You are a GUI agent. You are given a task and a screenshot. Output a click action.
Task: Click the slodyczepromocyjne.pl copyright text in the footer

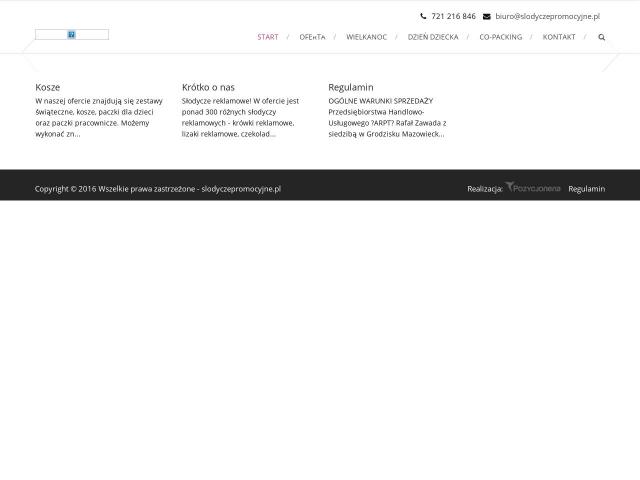[241, 189]
